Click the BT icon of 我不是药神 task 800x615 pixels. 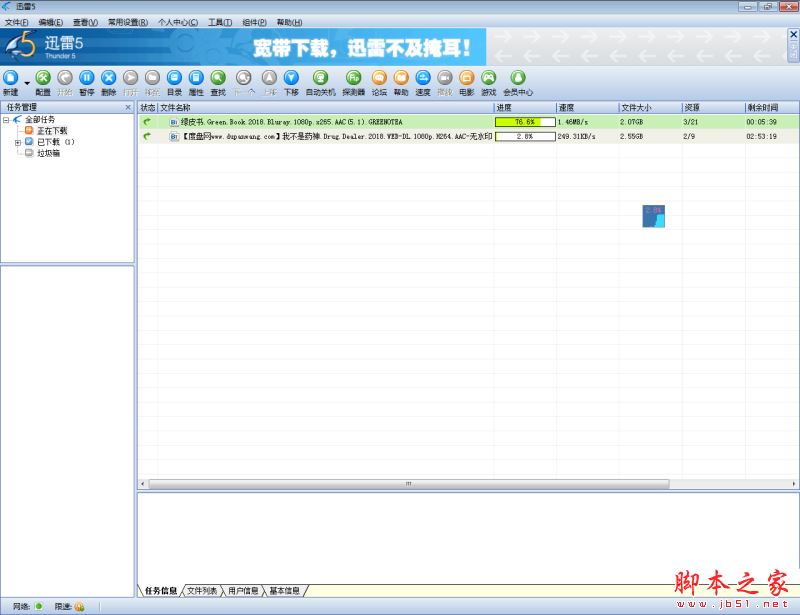coord(174,136)
